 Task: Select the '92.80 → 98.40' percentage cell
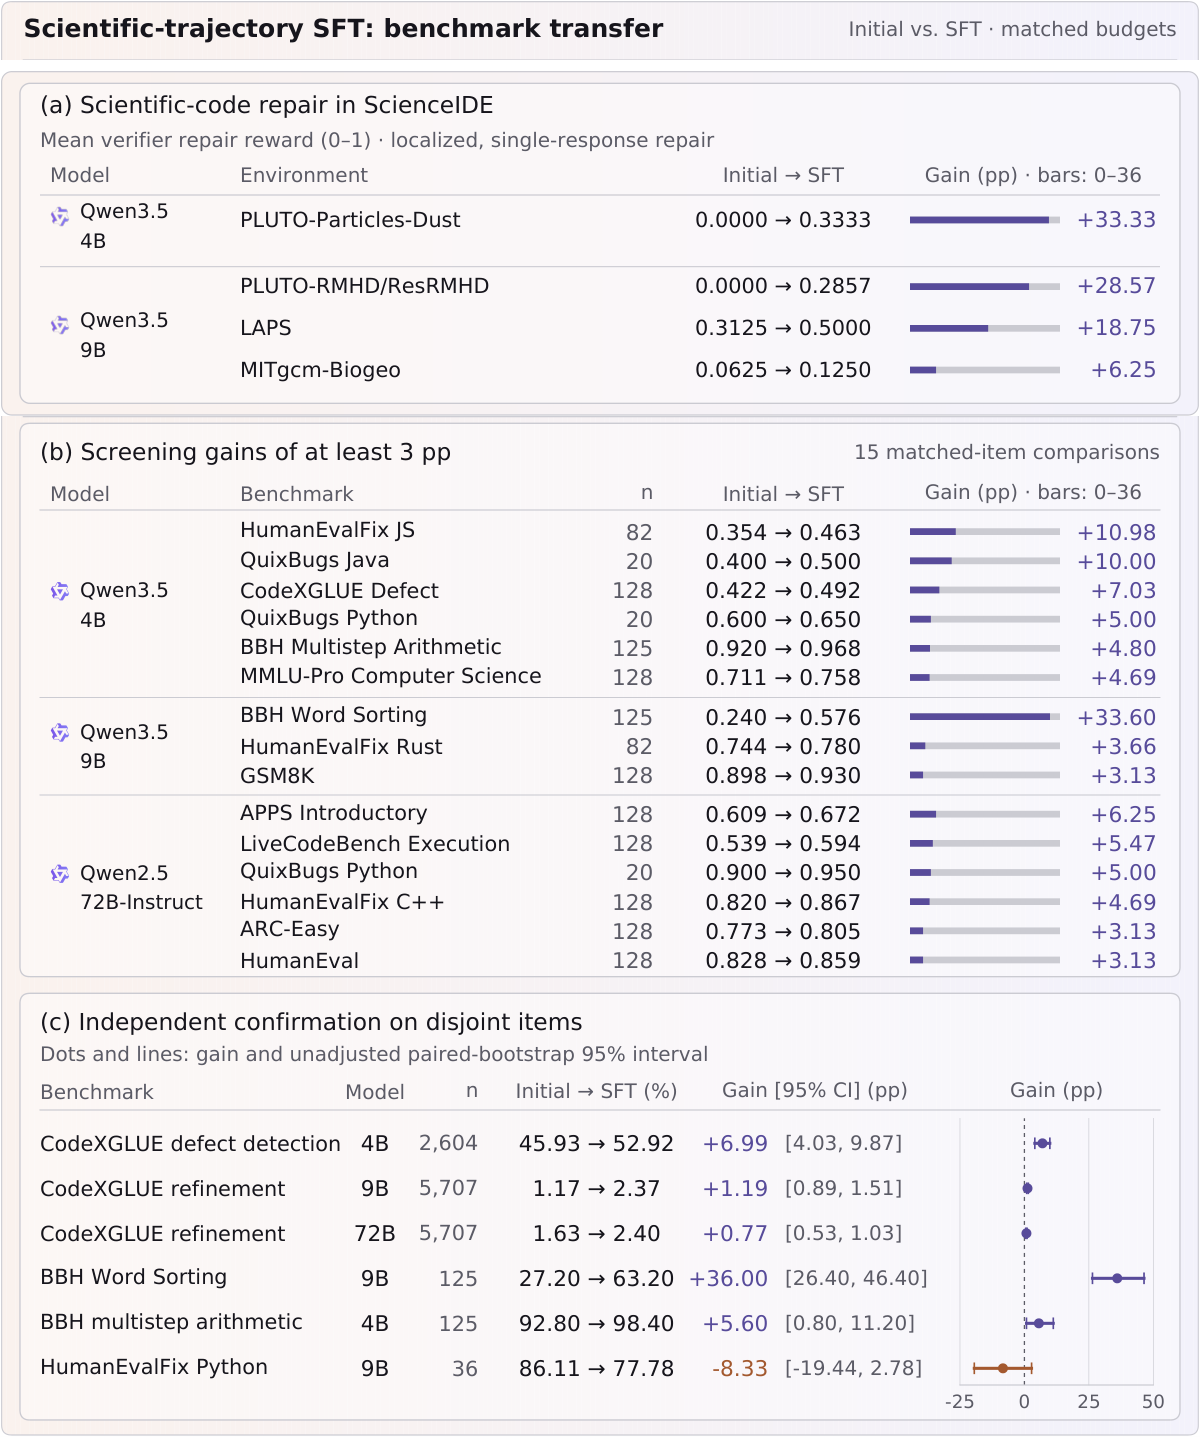596,1323
